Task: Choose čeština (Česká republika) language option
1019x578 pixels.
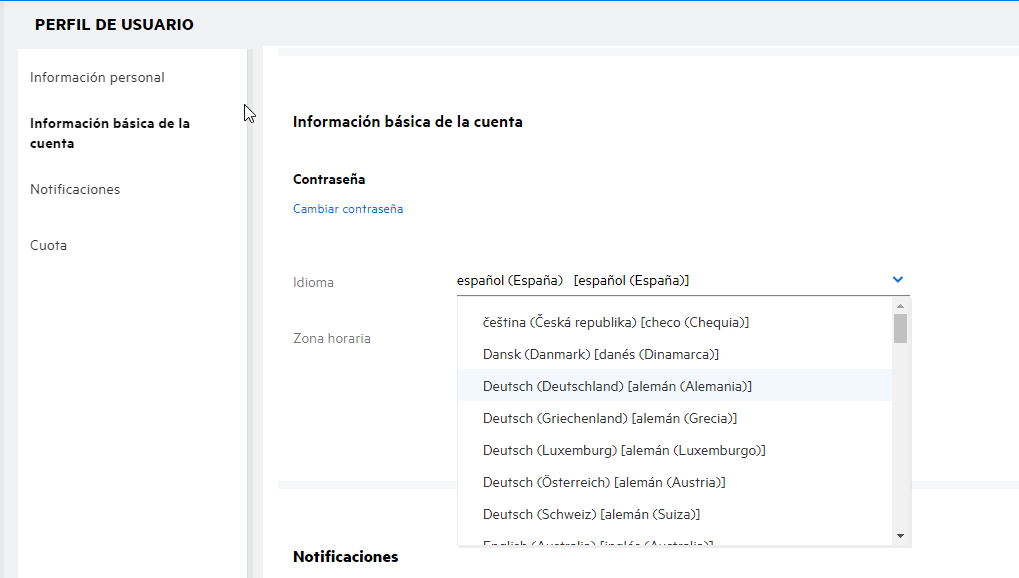Action: [616, 323]
